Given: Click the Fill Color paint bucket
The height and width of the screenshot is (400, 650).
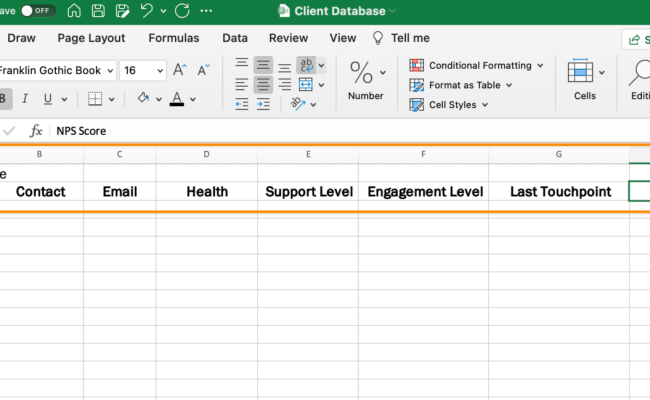Looking at the screenshot, I should point(143,98).
